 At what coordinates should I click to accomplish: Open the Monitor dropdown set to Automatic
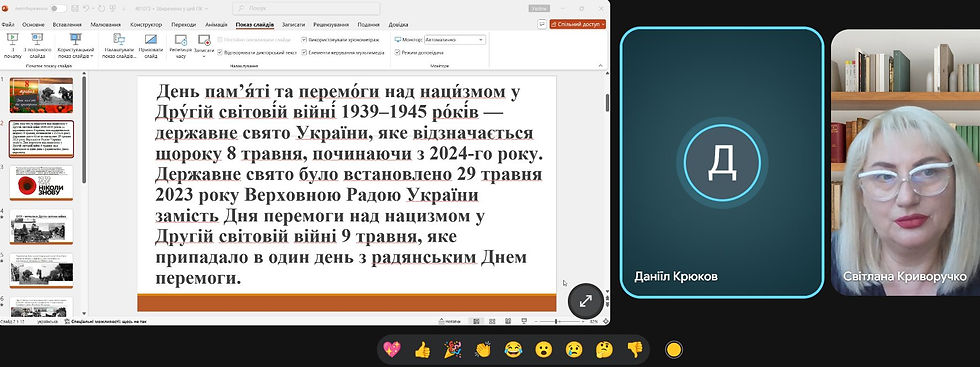pos(454,39)
